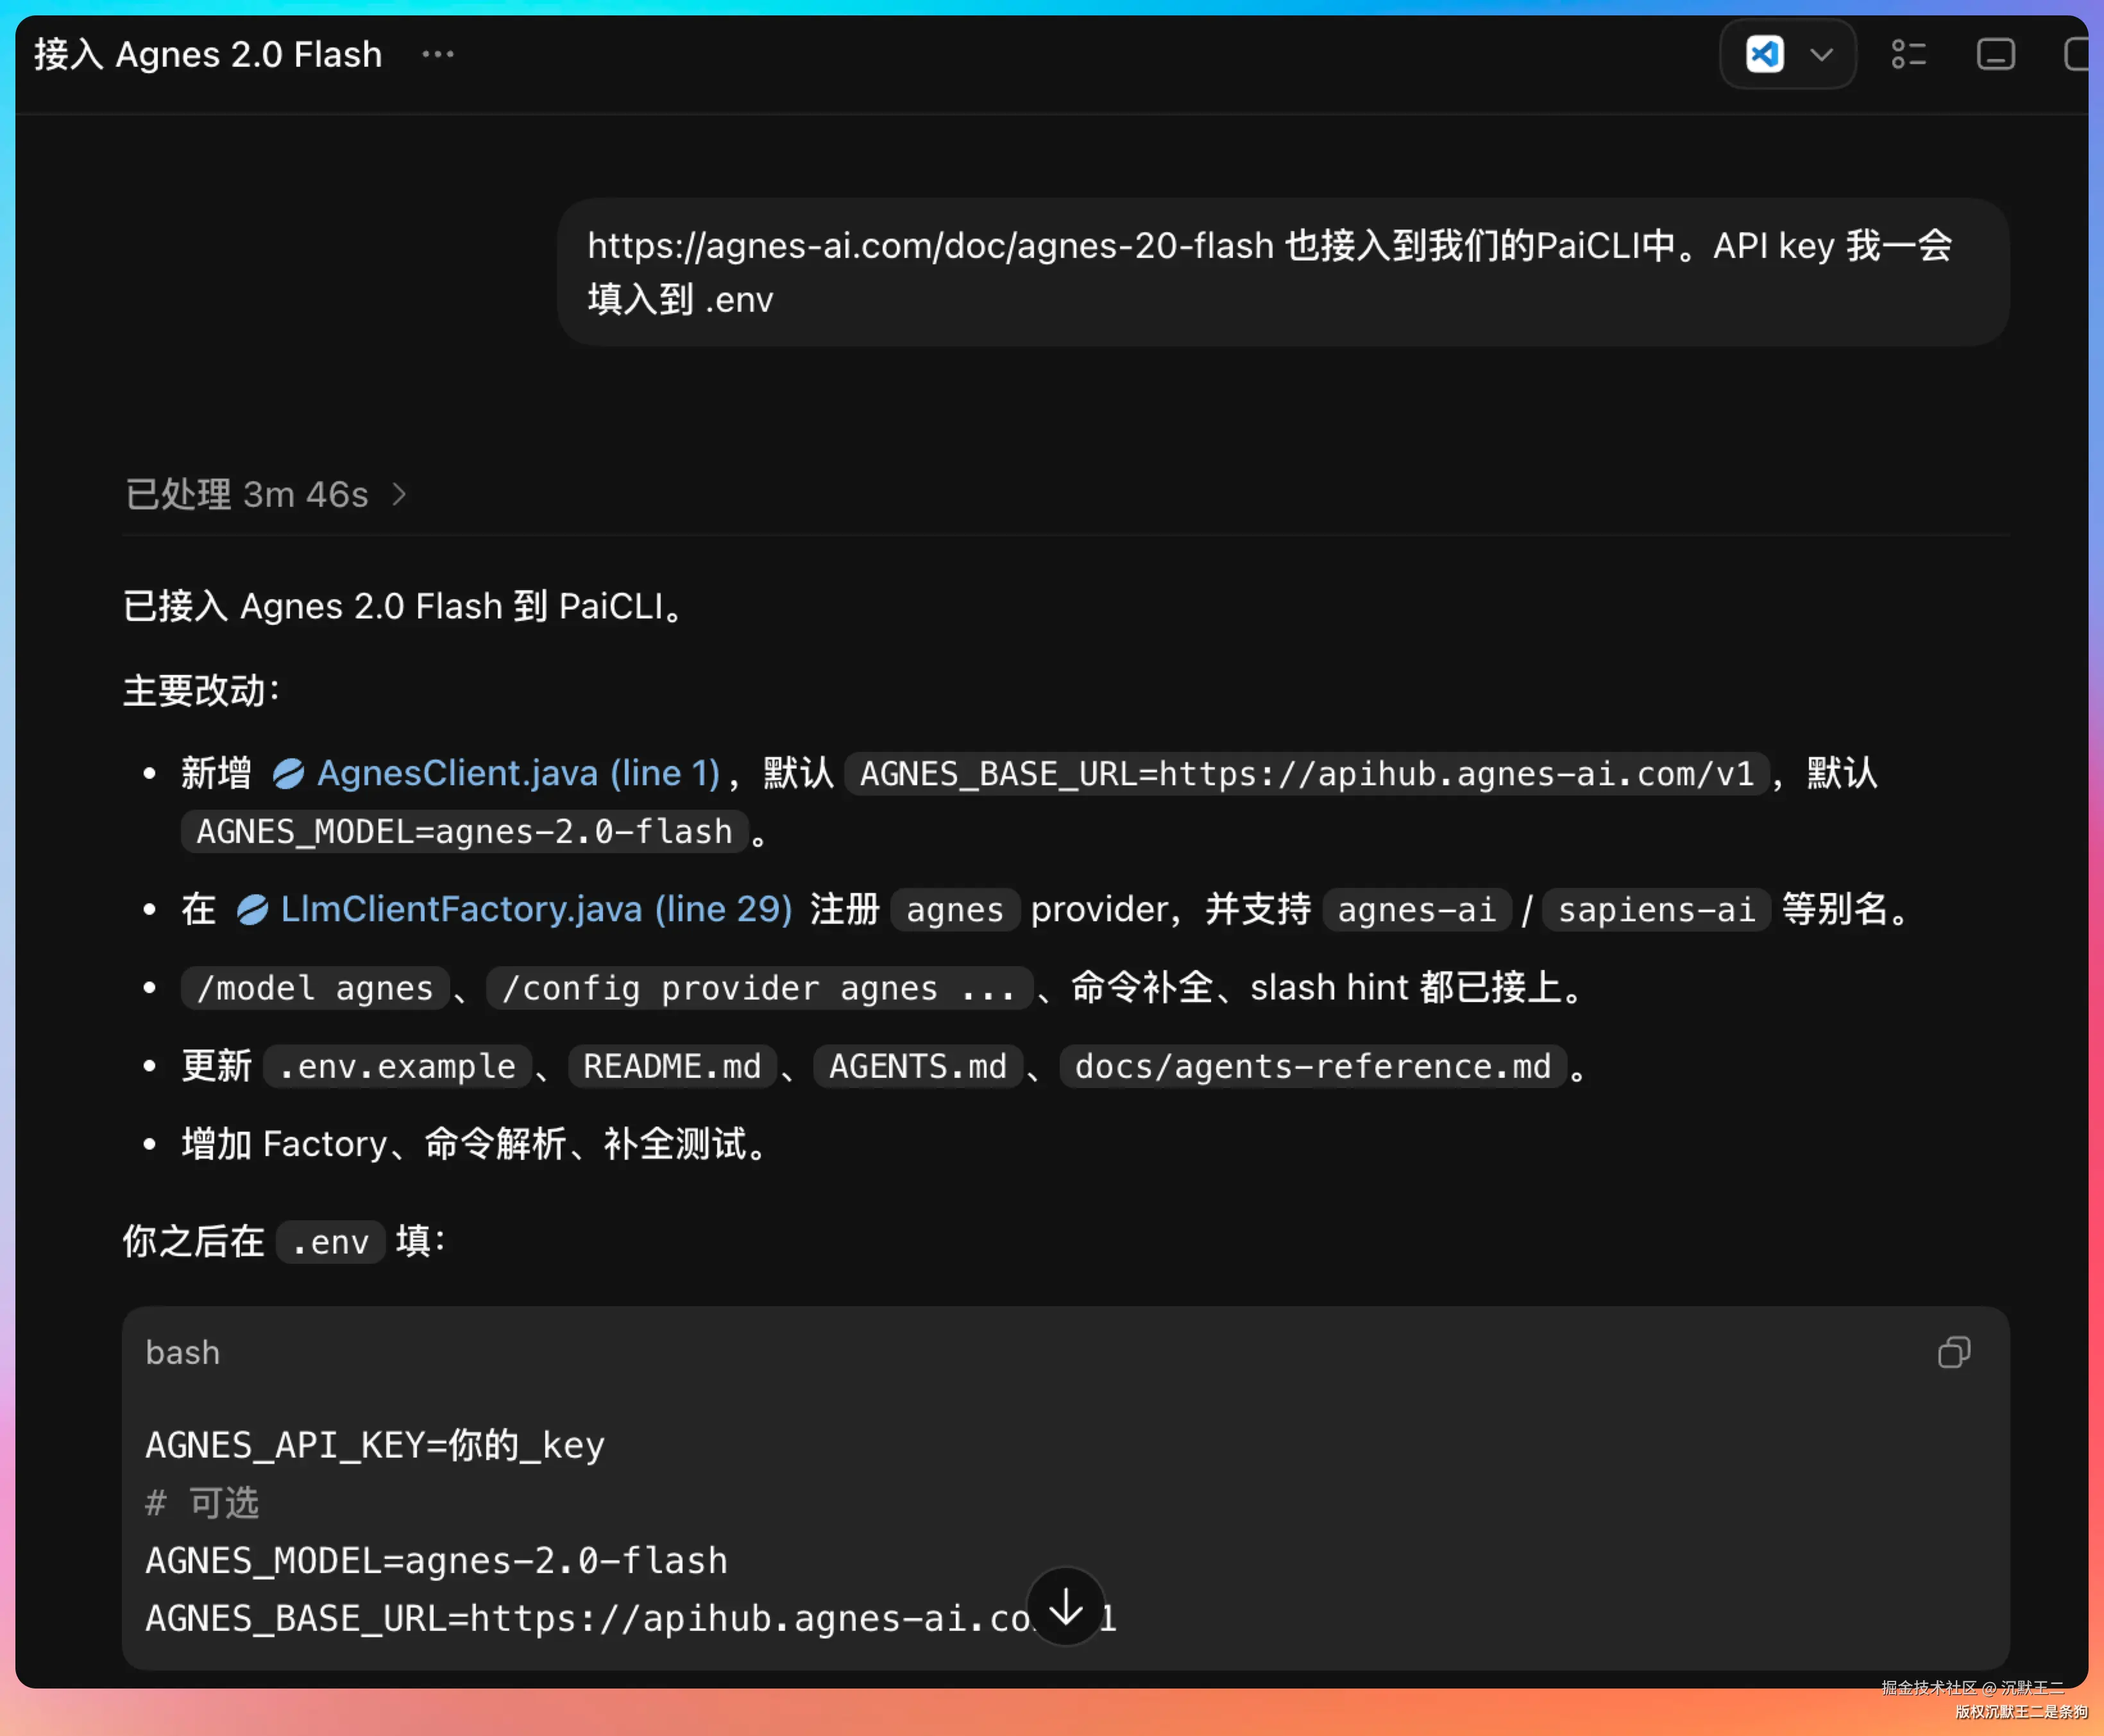Screen dimensions: 2104x1736
Task: Click the 'docs/agents-reference.md' code chip
Action: 1313,1066
